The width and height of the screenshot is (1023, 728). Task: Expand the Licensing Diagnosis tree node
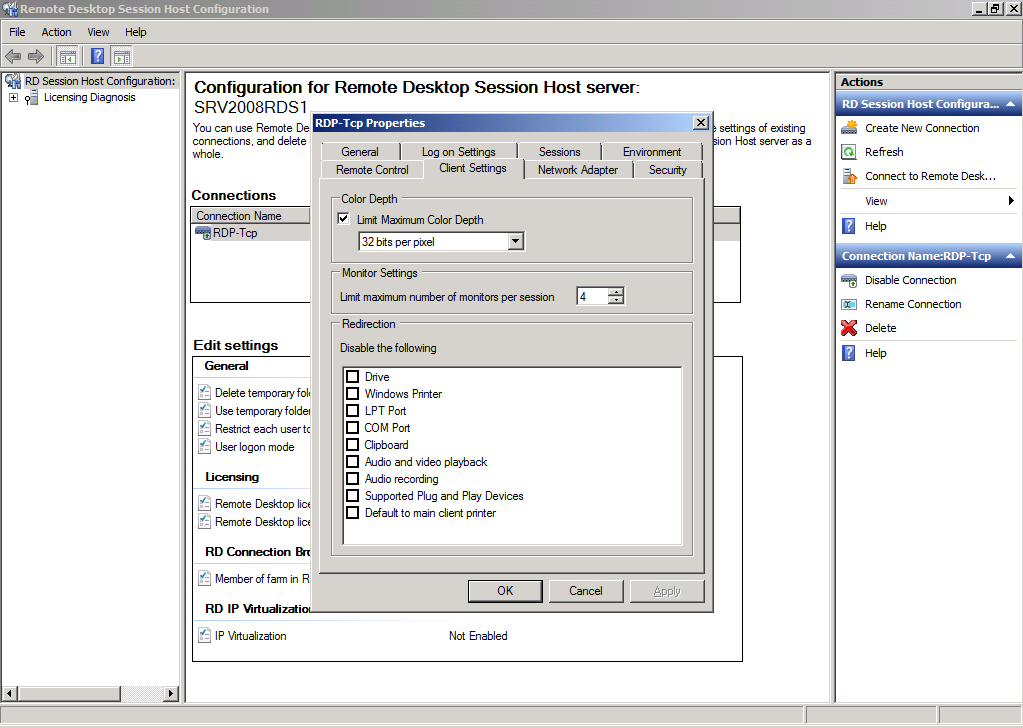click(x=13, y=98)
